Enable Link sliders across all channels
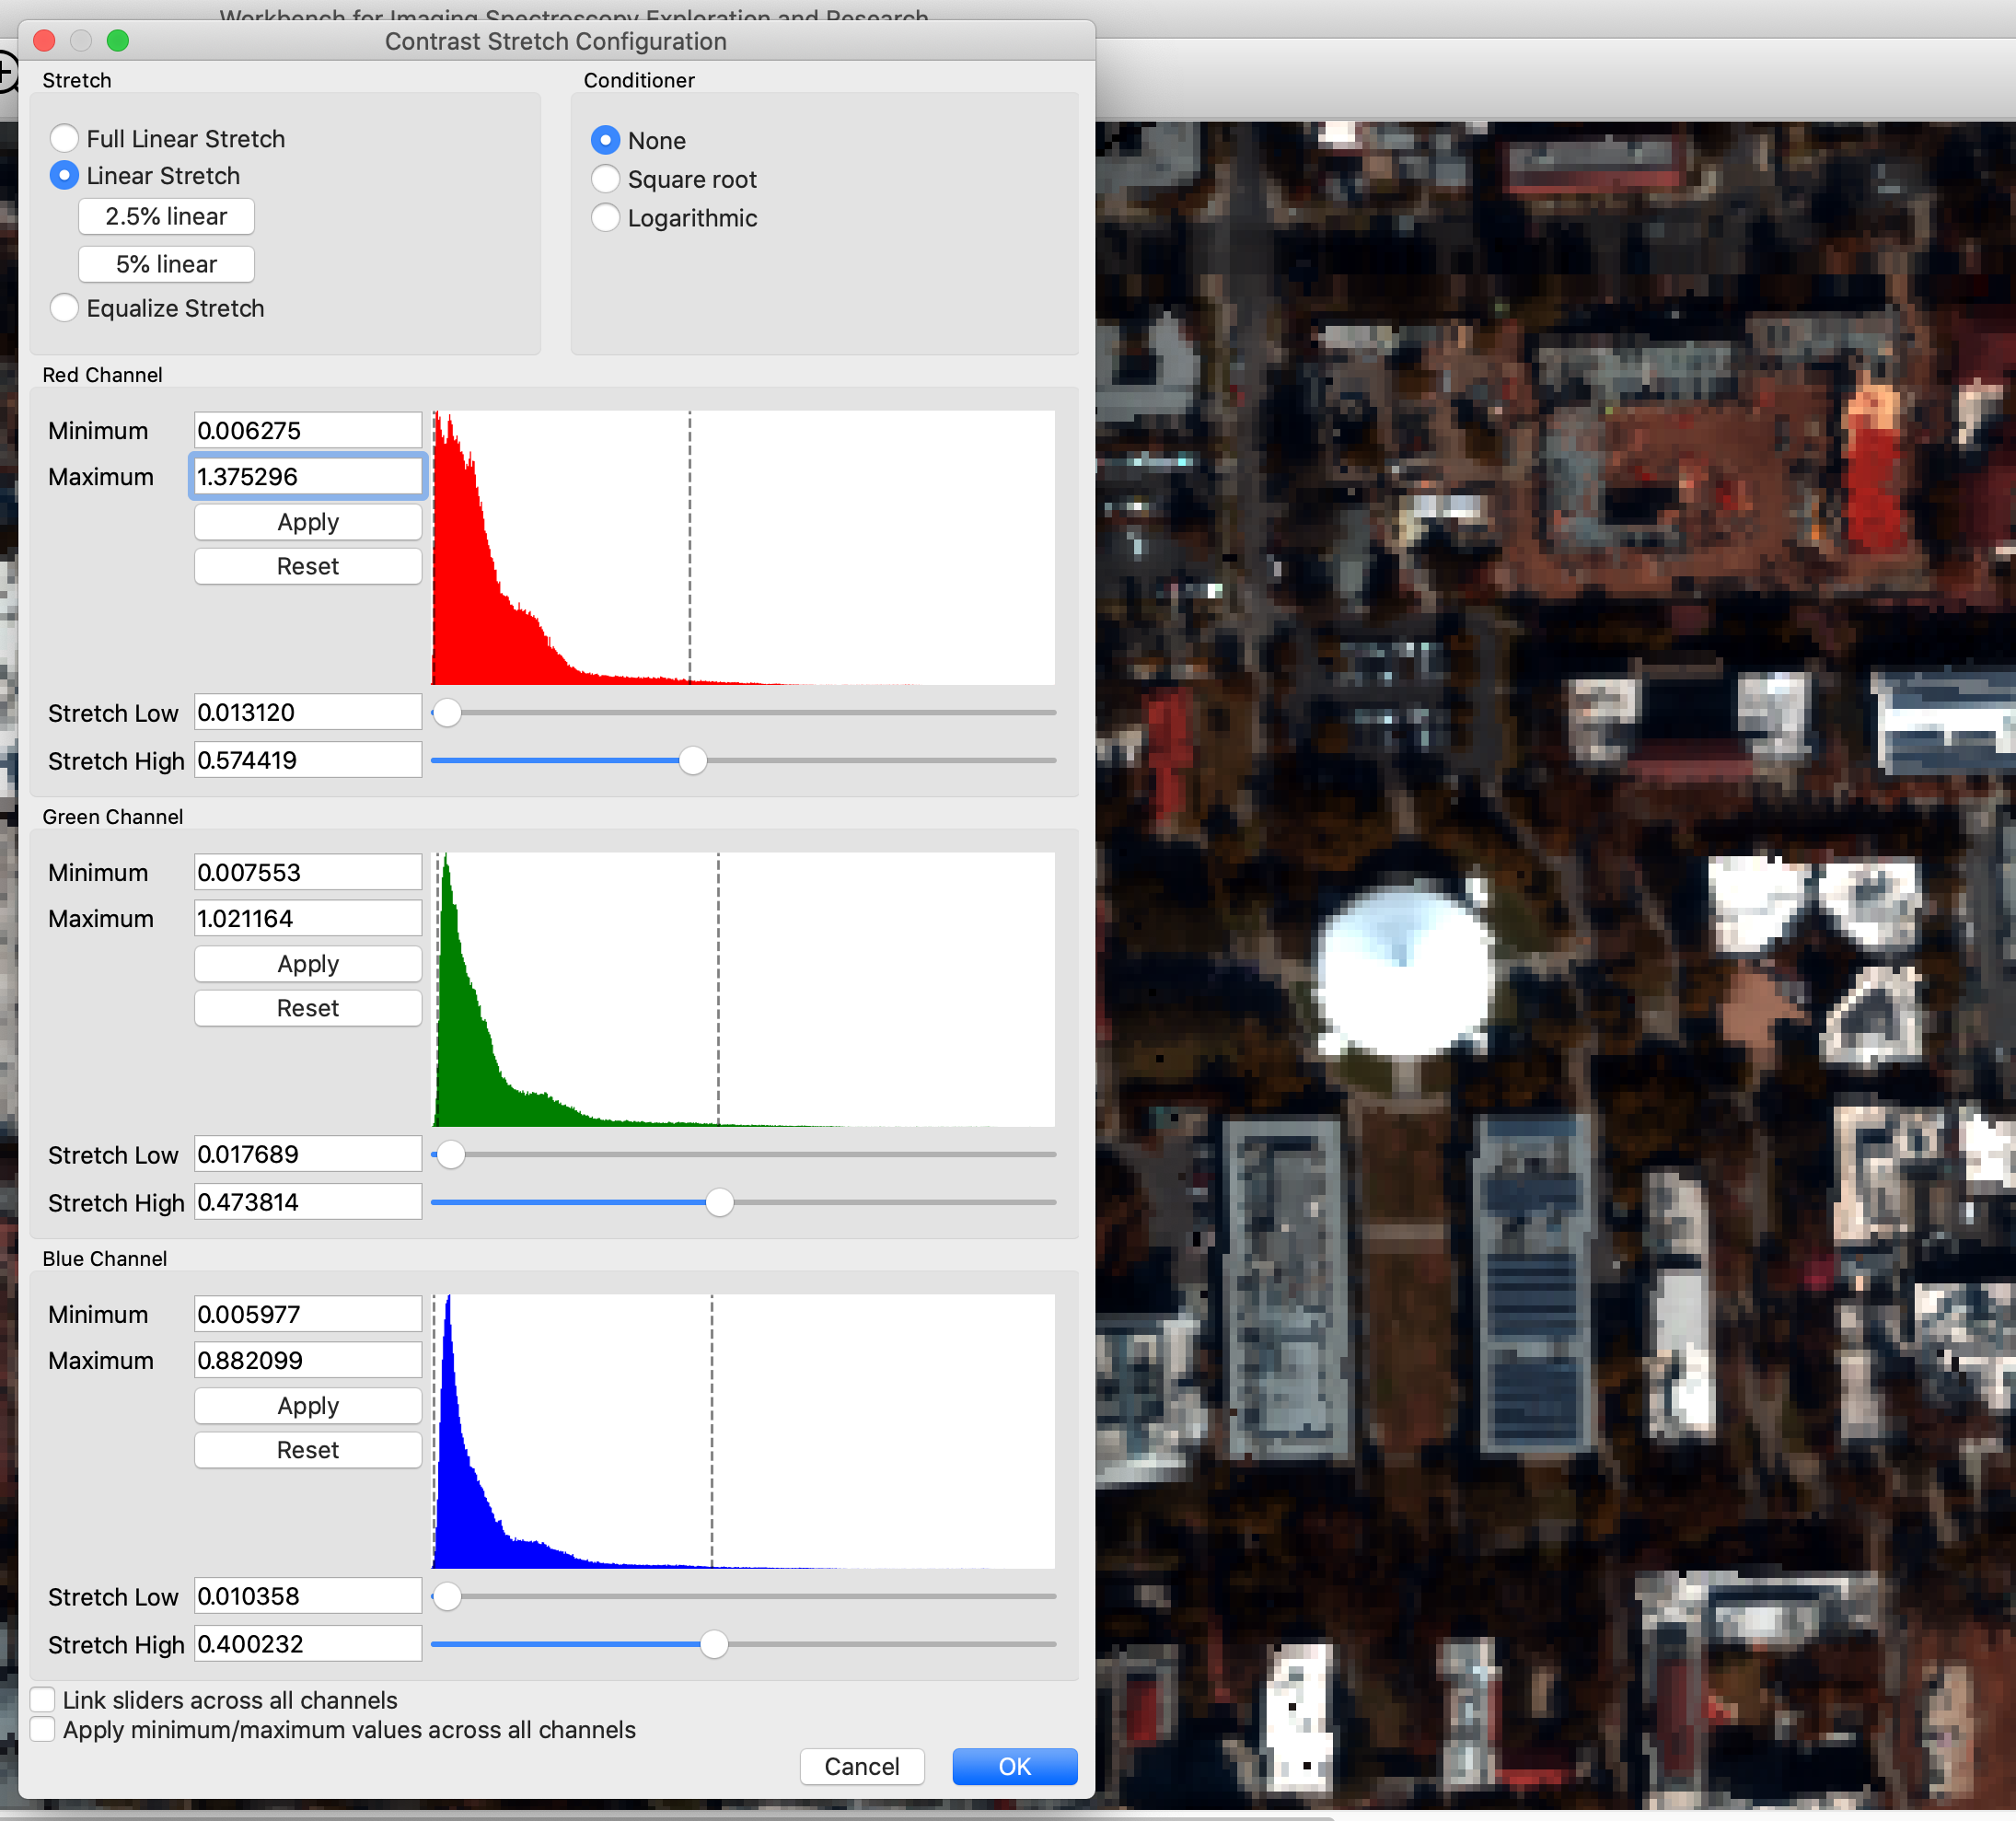This screenshot has width=2016, height=1821. tap(43, 1700)
